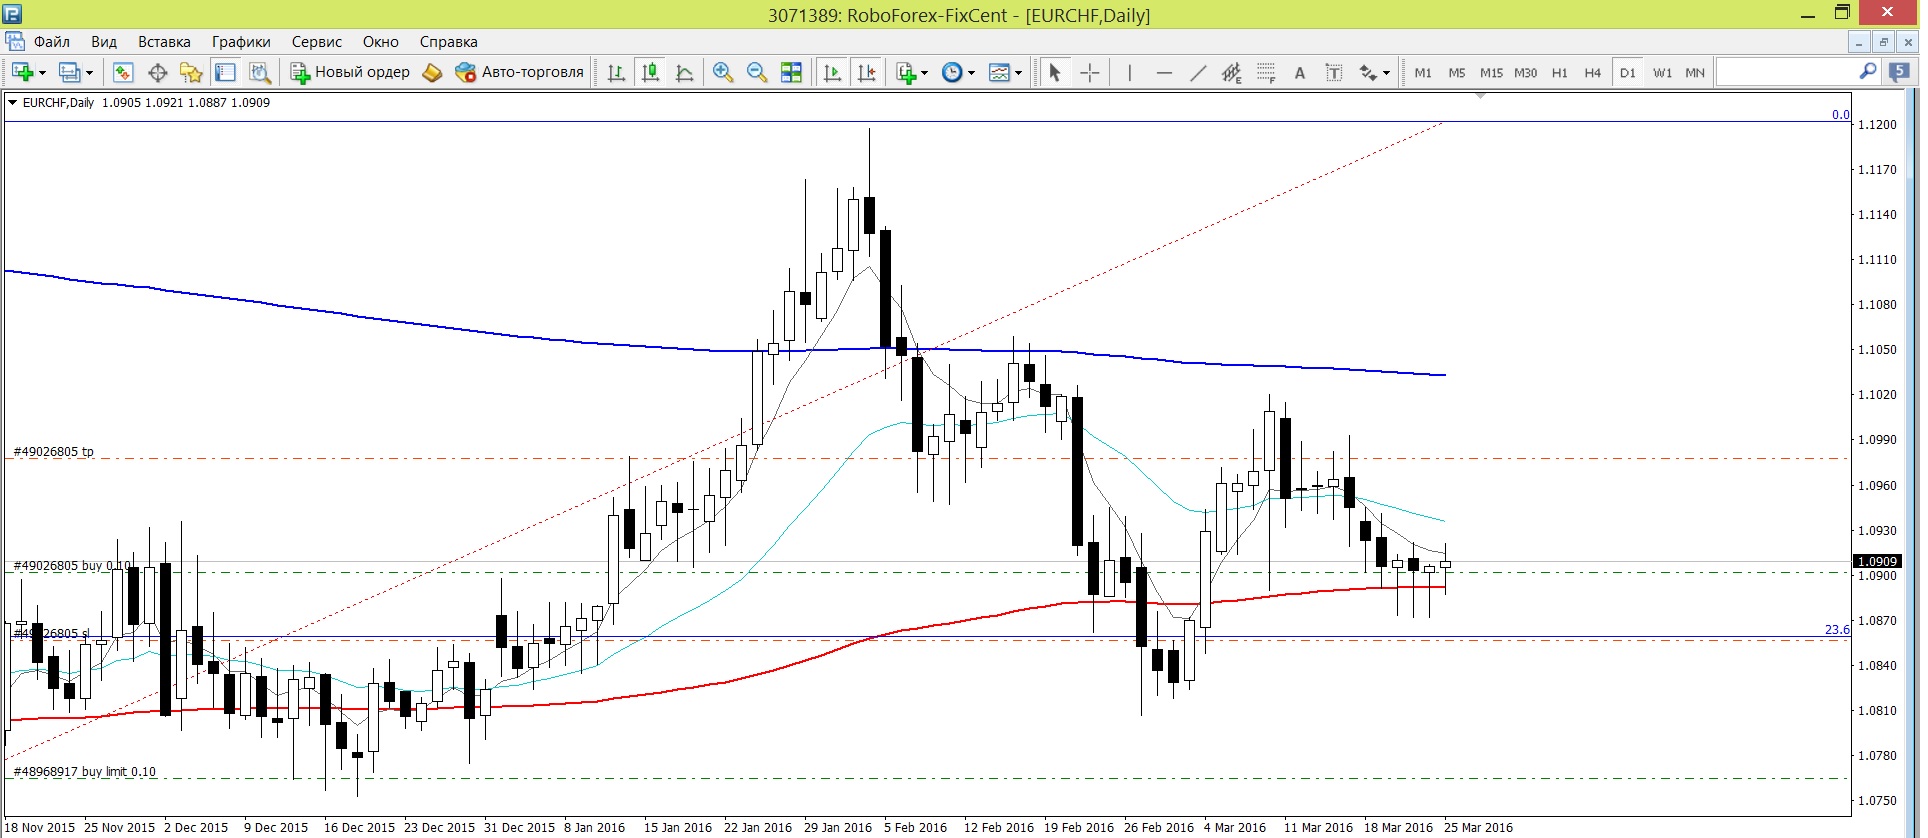Select the Crosshair tool
The height and width of the screenshot is (838, 1928).
[x=1090, y=72]
